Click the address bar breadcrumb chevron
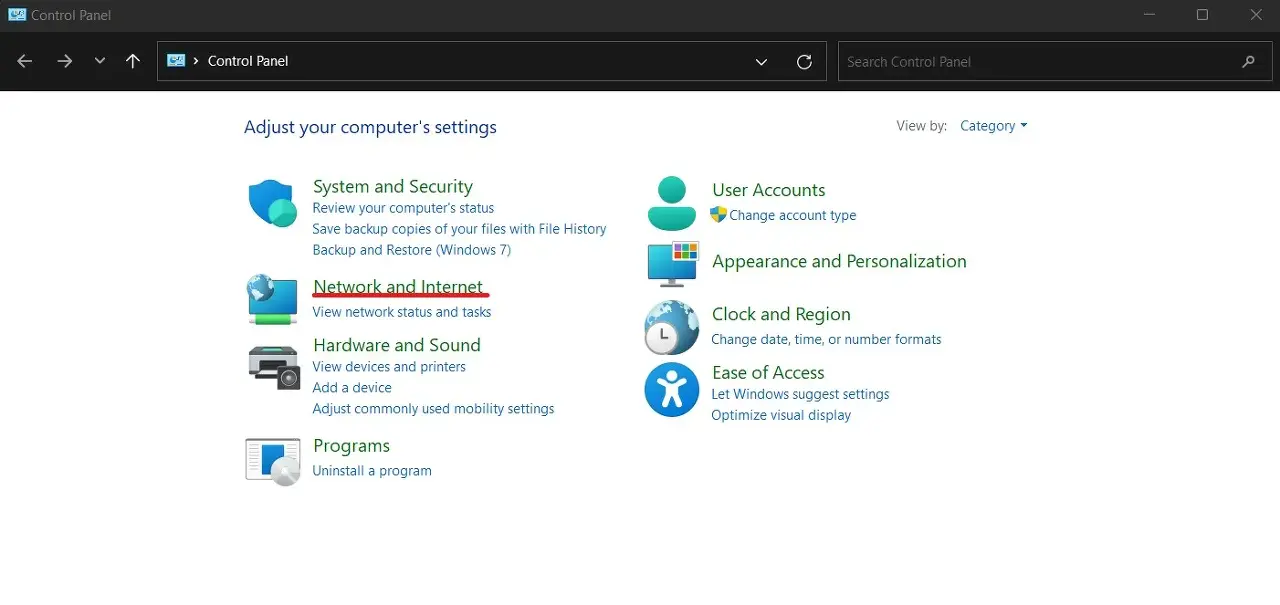Image resolution: width=1280 pixels, height=605 pixels. [x=196, y=61]
